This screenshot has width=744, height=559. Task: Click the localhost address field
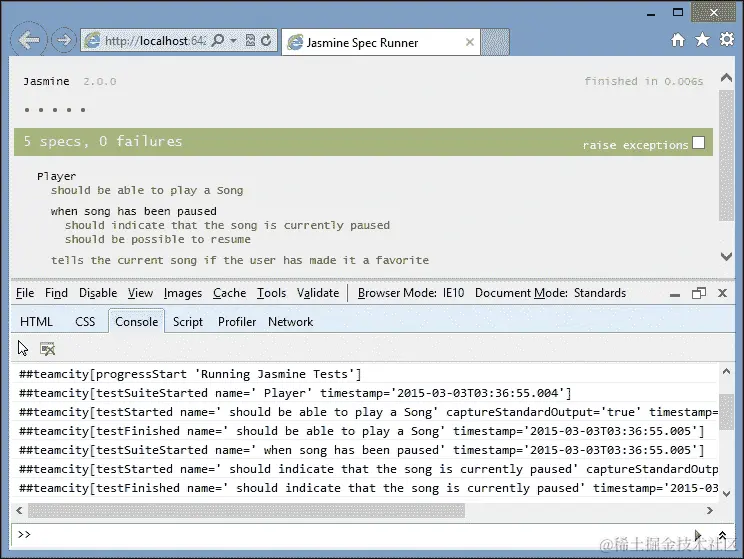[155, 41]
